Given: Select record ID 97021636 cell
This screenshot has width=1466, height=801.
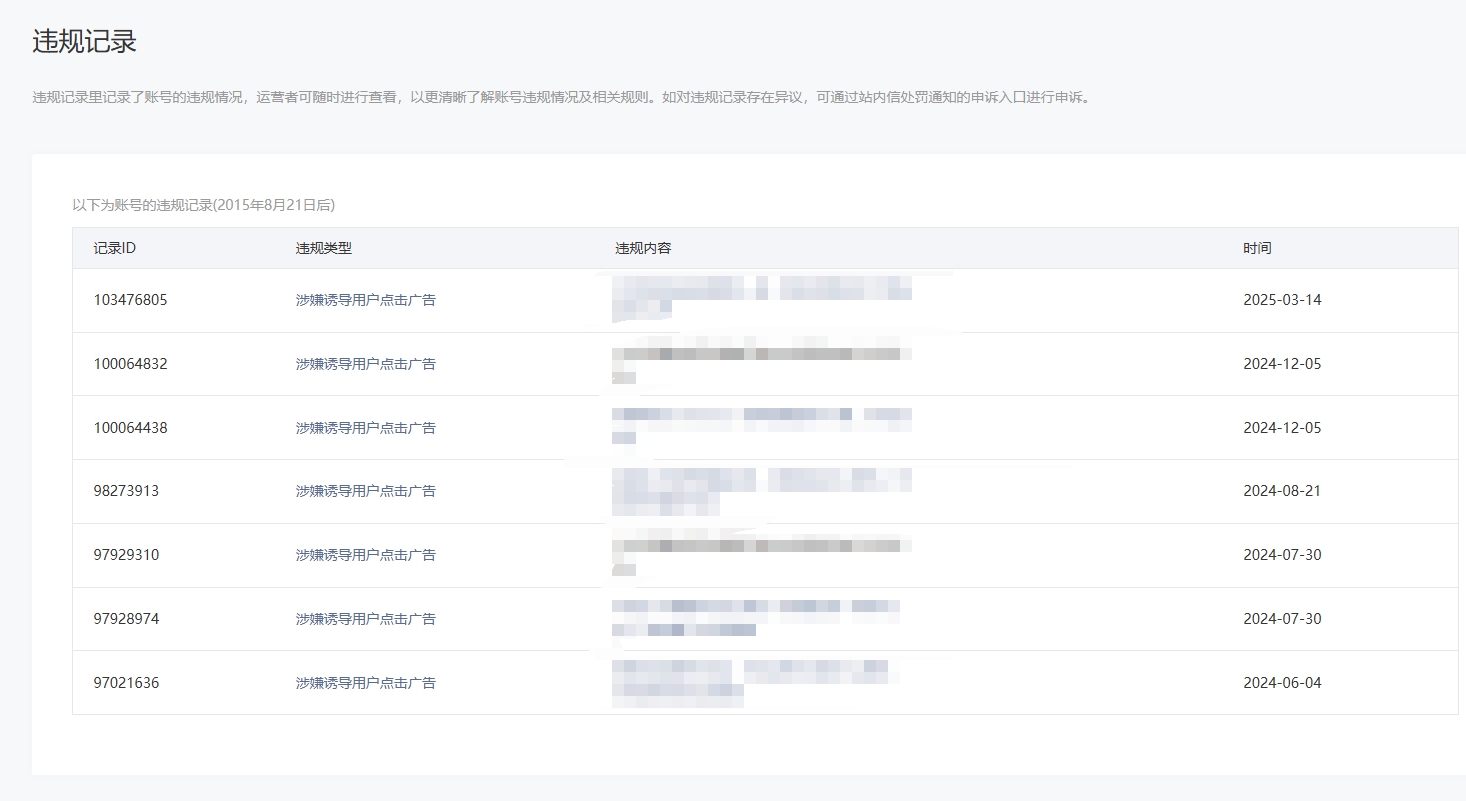Looking at the screenshot, I should click(126, 683).
